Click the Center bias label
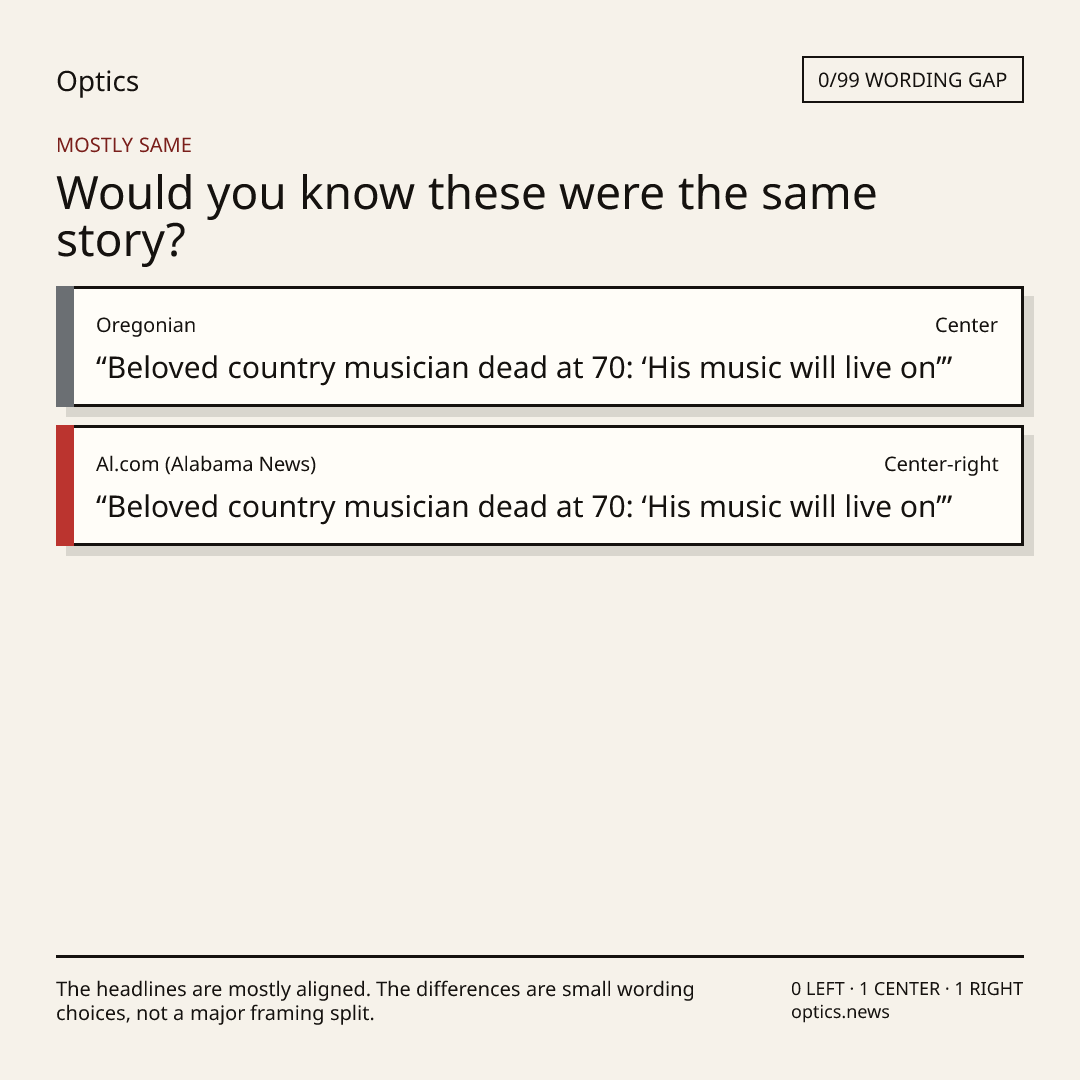Screen dimensions: 1080x1080 tap(966, 325)
